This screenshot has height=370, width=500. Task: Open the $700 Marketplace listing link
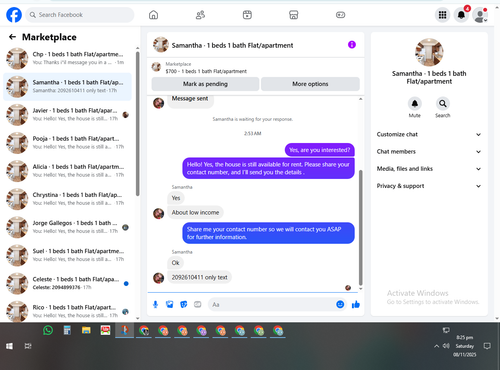[x=206, y=71]
